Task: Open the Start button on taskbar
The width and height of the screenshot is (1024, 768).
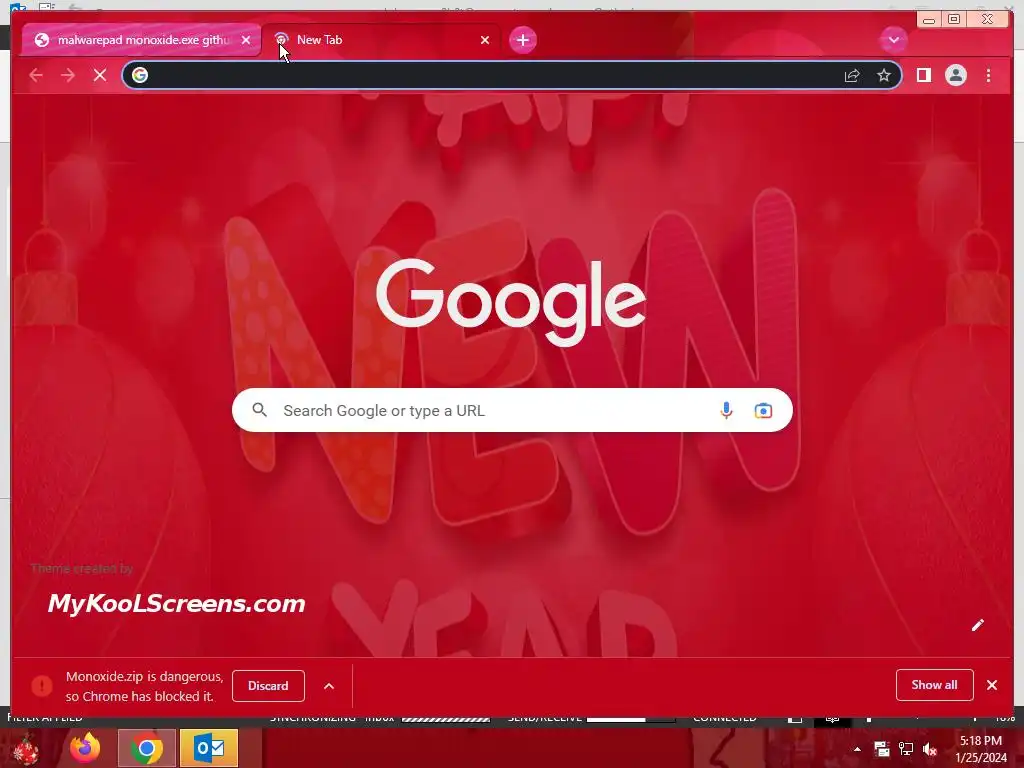Action: pyautogui.click(x=26, y=748)
